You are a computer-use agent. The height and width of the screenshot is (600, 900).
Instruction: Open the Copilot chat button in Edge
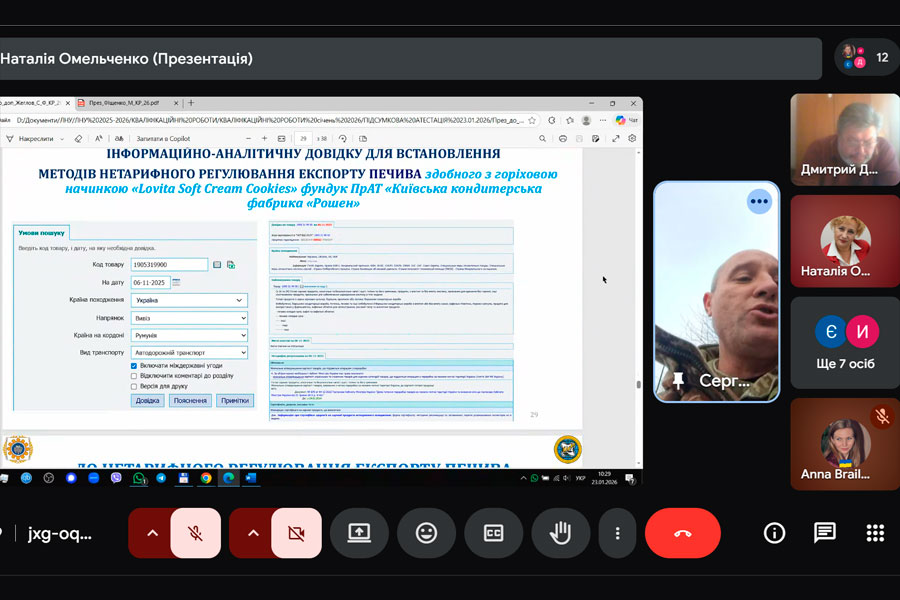tap(626, 121)
